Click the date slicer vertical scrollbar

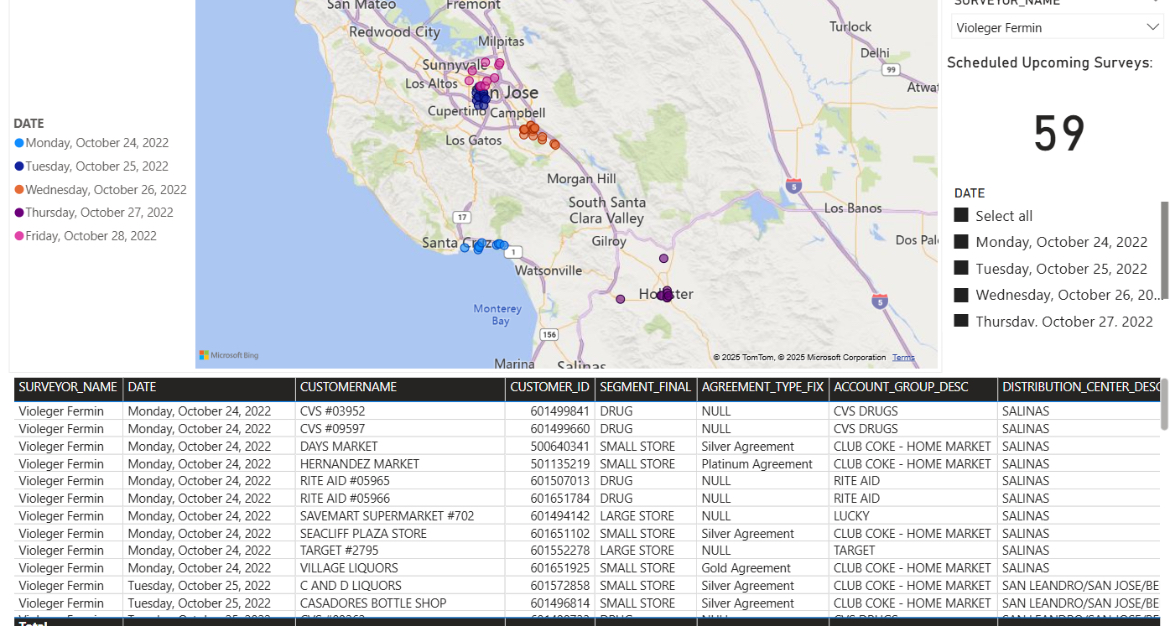pyautogui.click(x=1163, y=250)
